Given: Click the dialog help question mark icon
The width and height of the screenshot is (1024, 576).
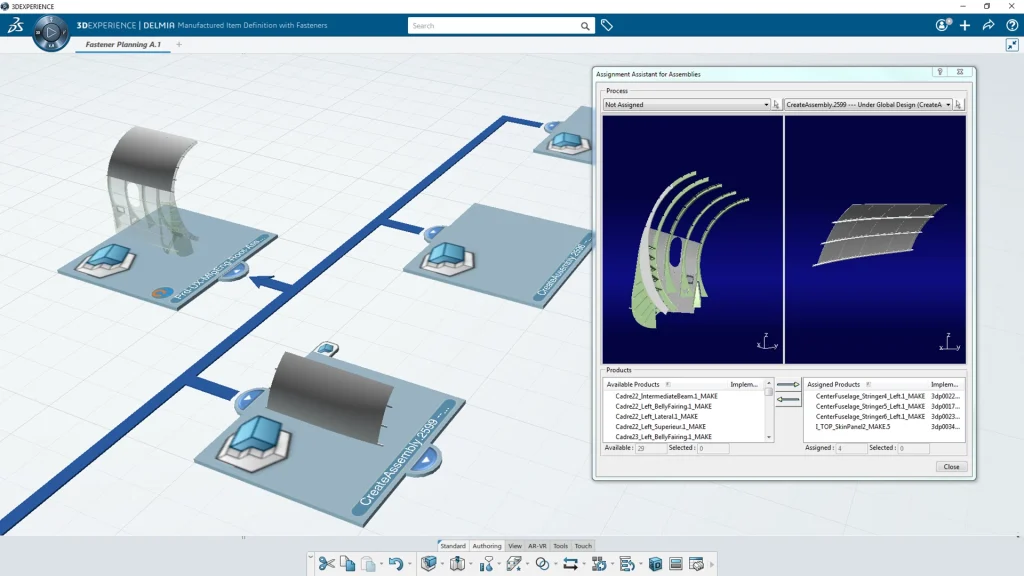Looking at the screenshot, I should click(940, 72).
